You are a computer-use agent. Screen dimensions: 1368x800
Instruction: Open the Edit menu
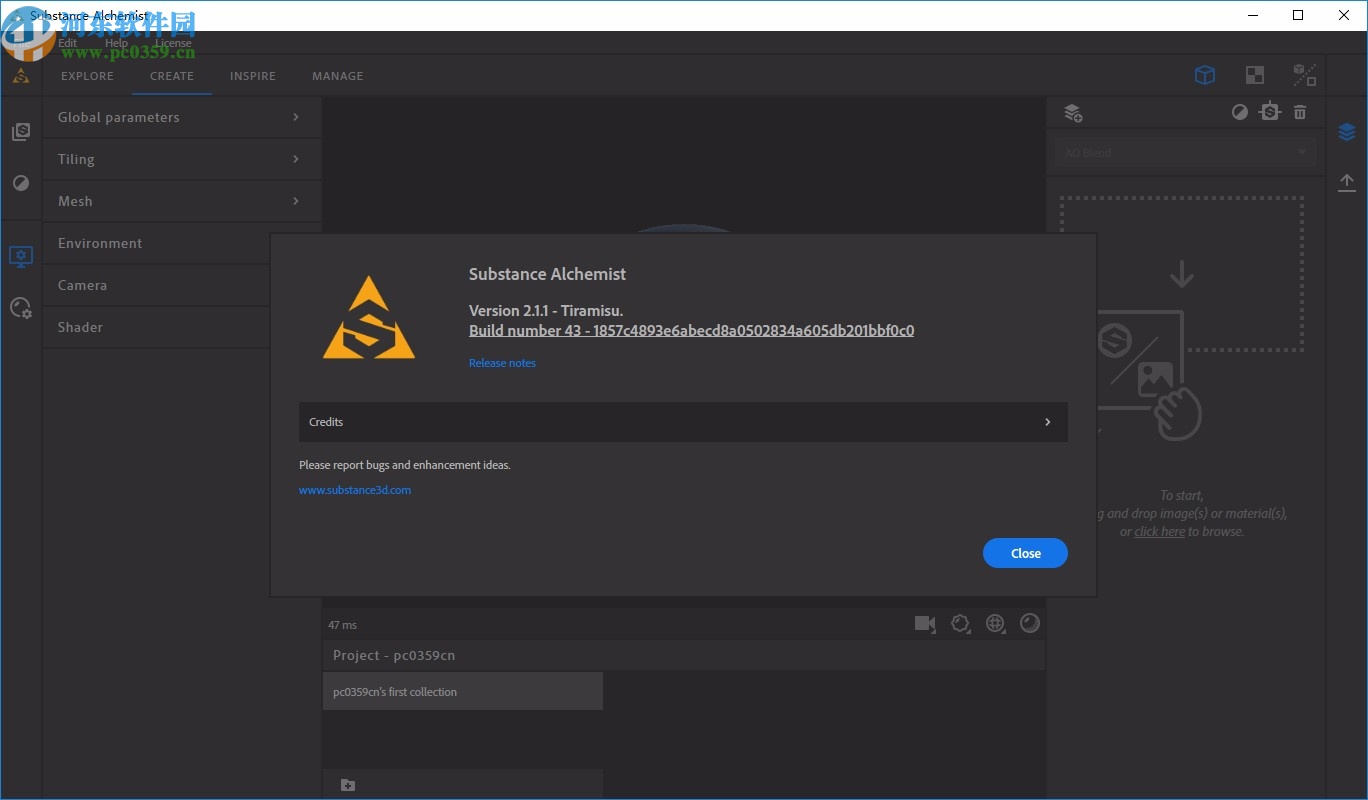pos(68,43)
